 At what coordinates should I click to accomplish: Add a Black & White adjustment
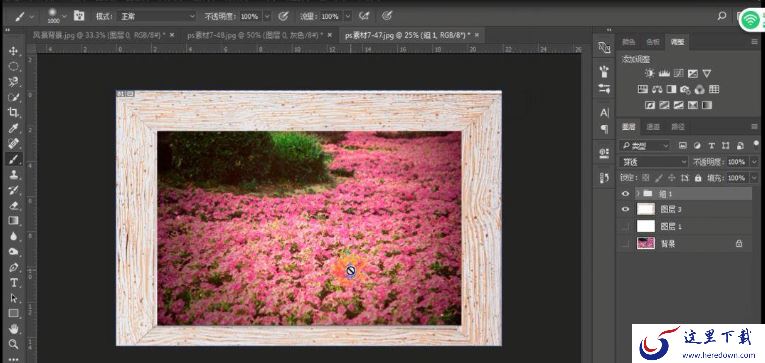pyautogui.click(x=671, y=89)
